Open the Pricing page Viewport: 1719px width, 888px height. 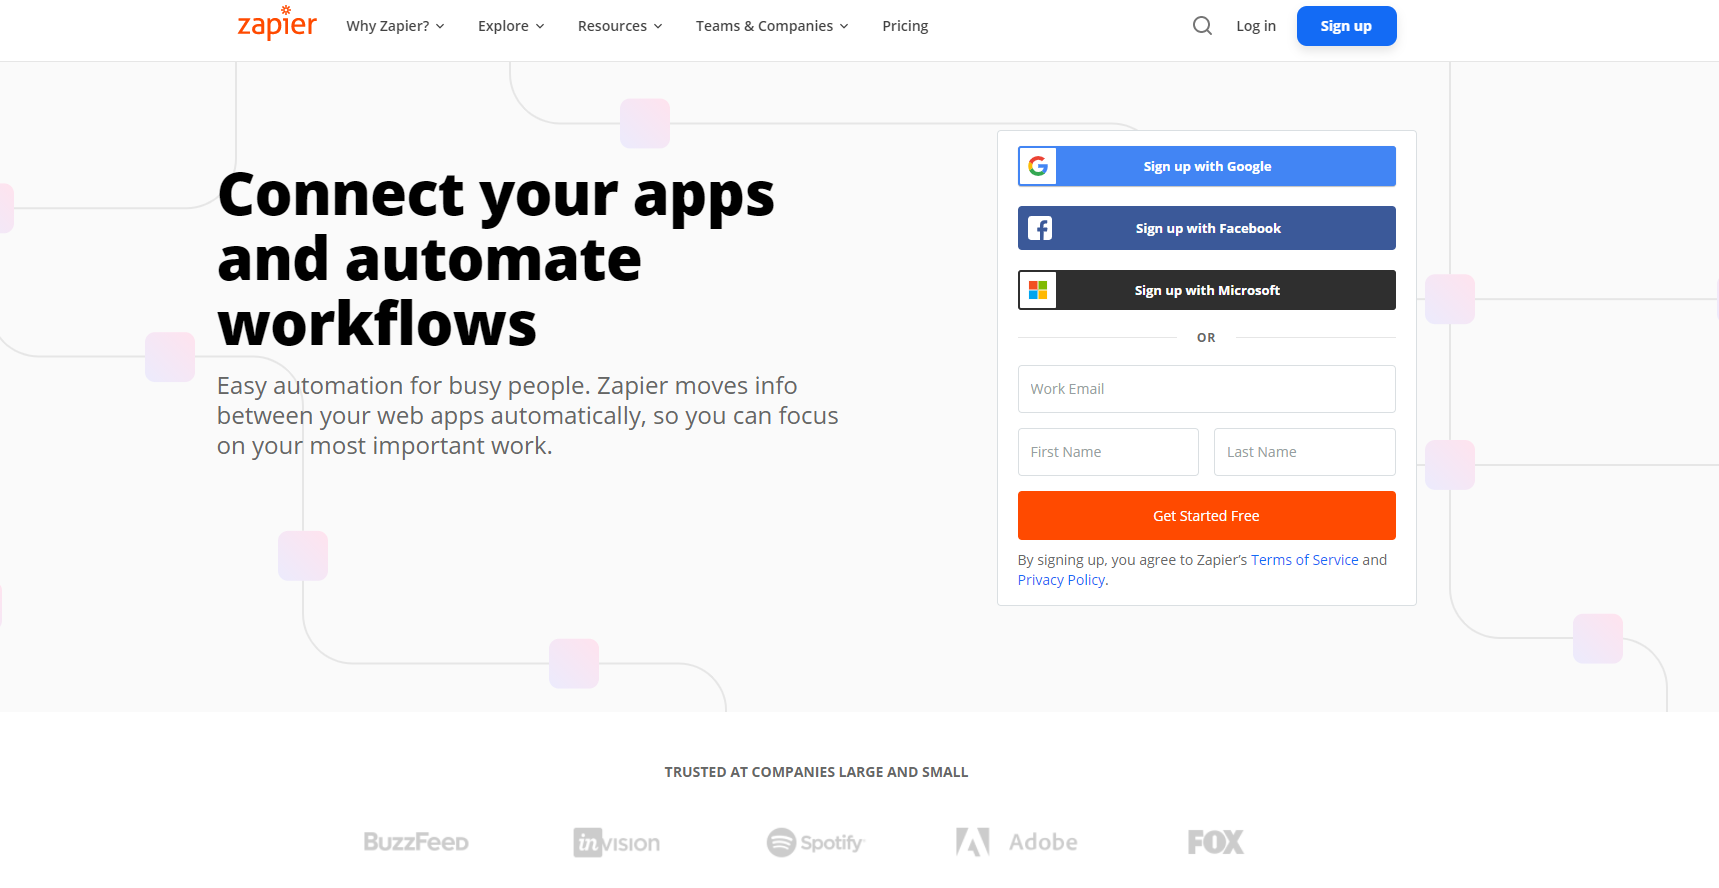click(905, 26)
